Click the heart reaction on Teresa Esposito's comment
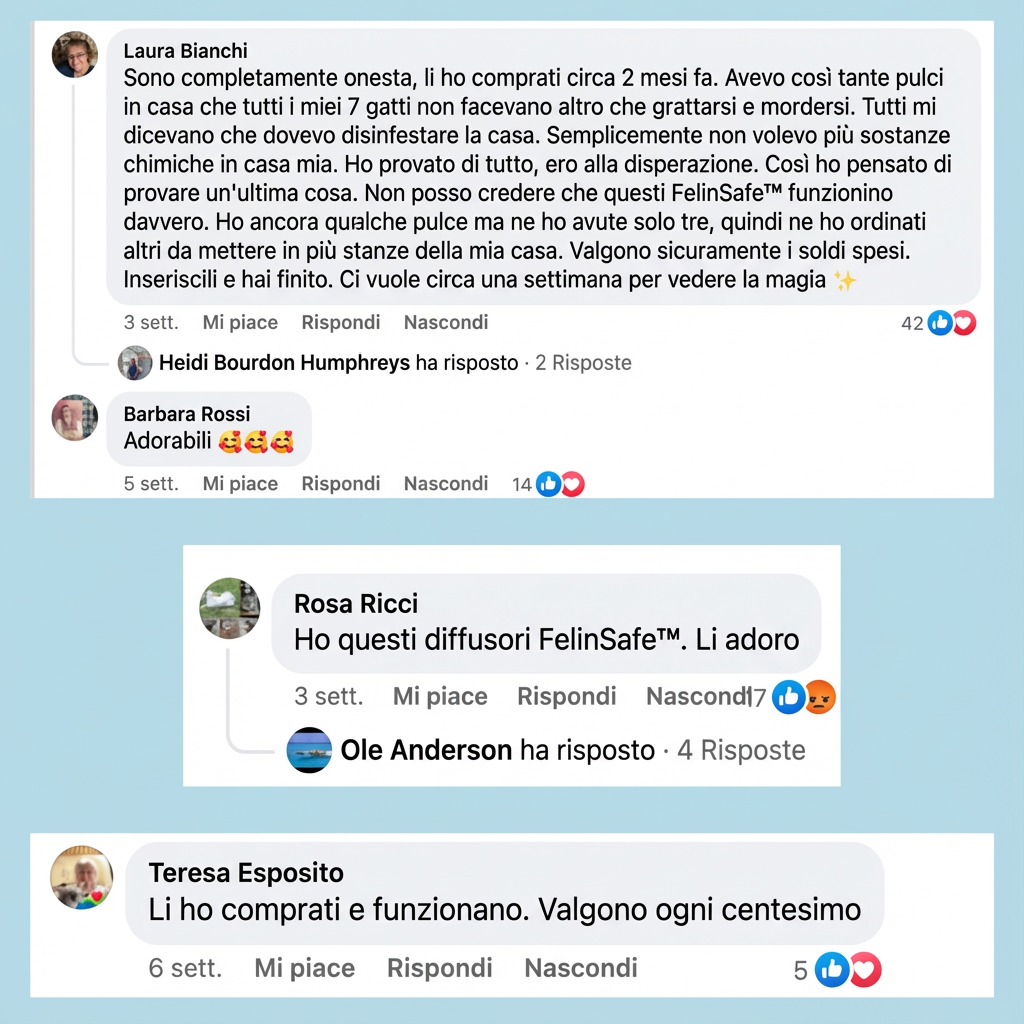 865,970
